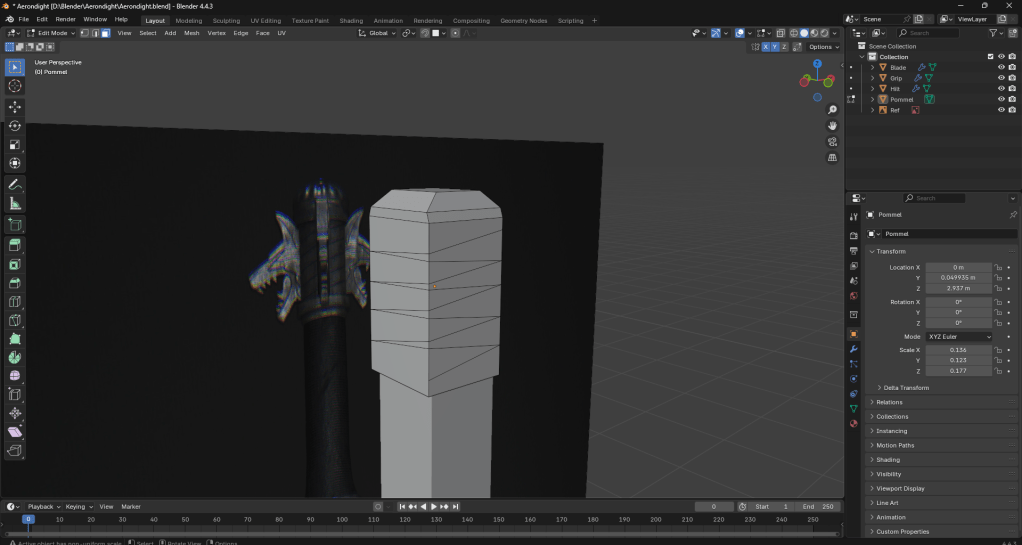This screenshot has width=1022, height=545.
Task: Open the Modifiers wrench properties tab
Action: [853, 349]
